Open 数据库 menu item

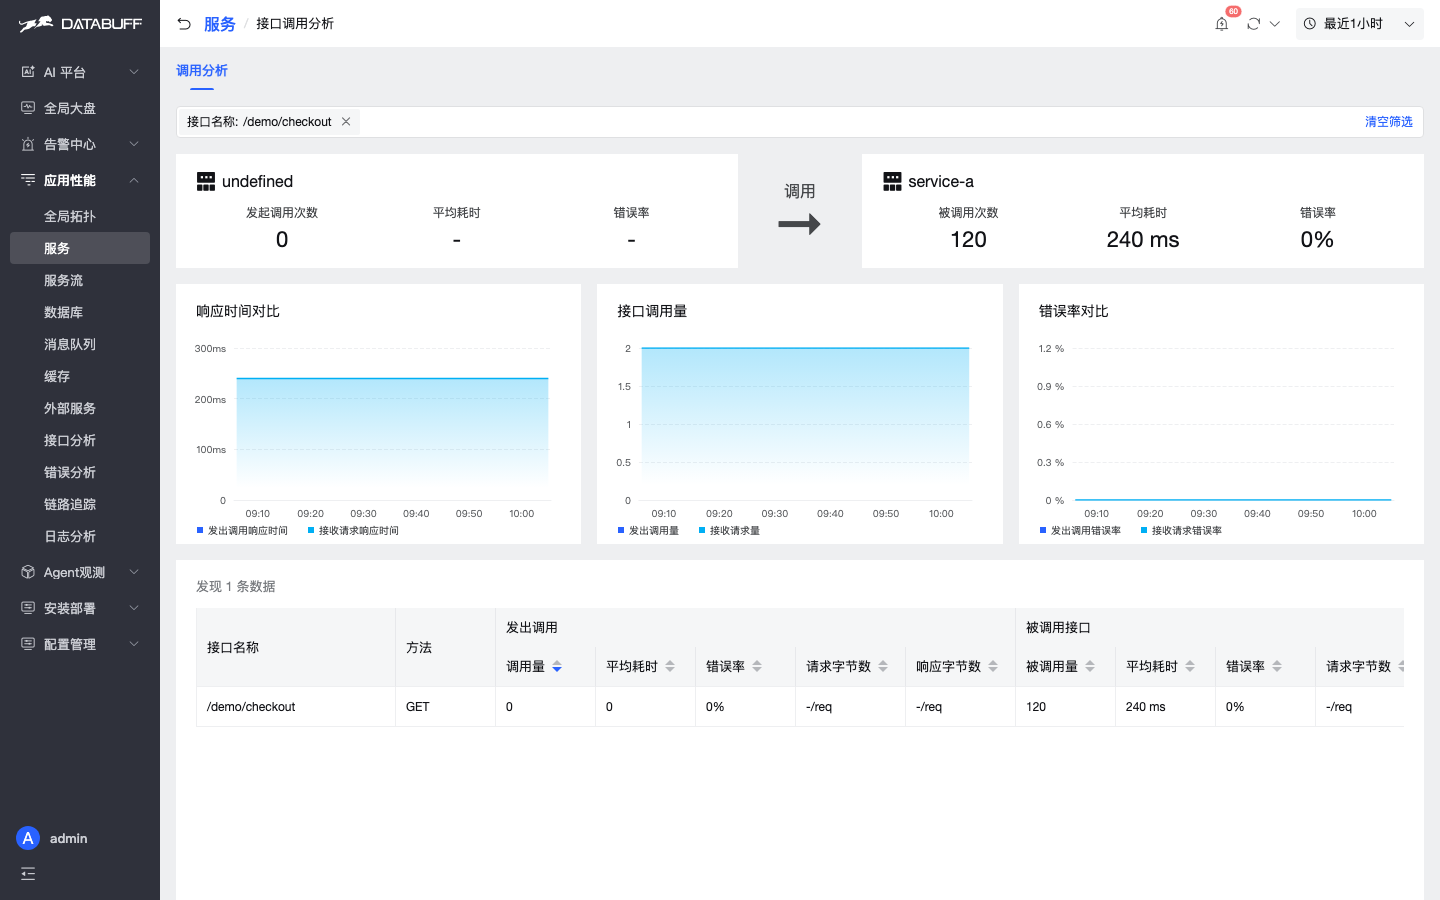pyautogui.click(x=80, y=312)
